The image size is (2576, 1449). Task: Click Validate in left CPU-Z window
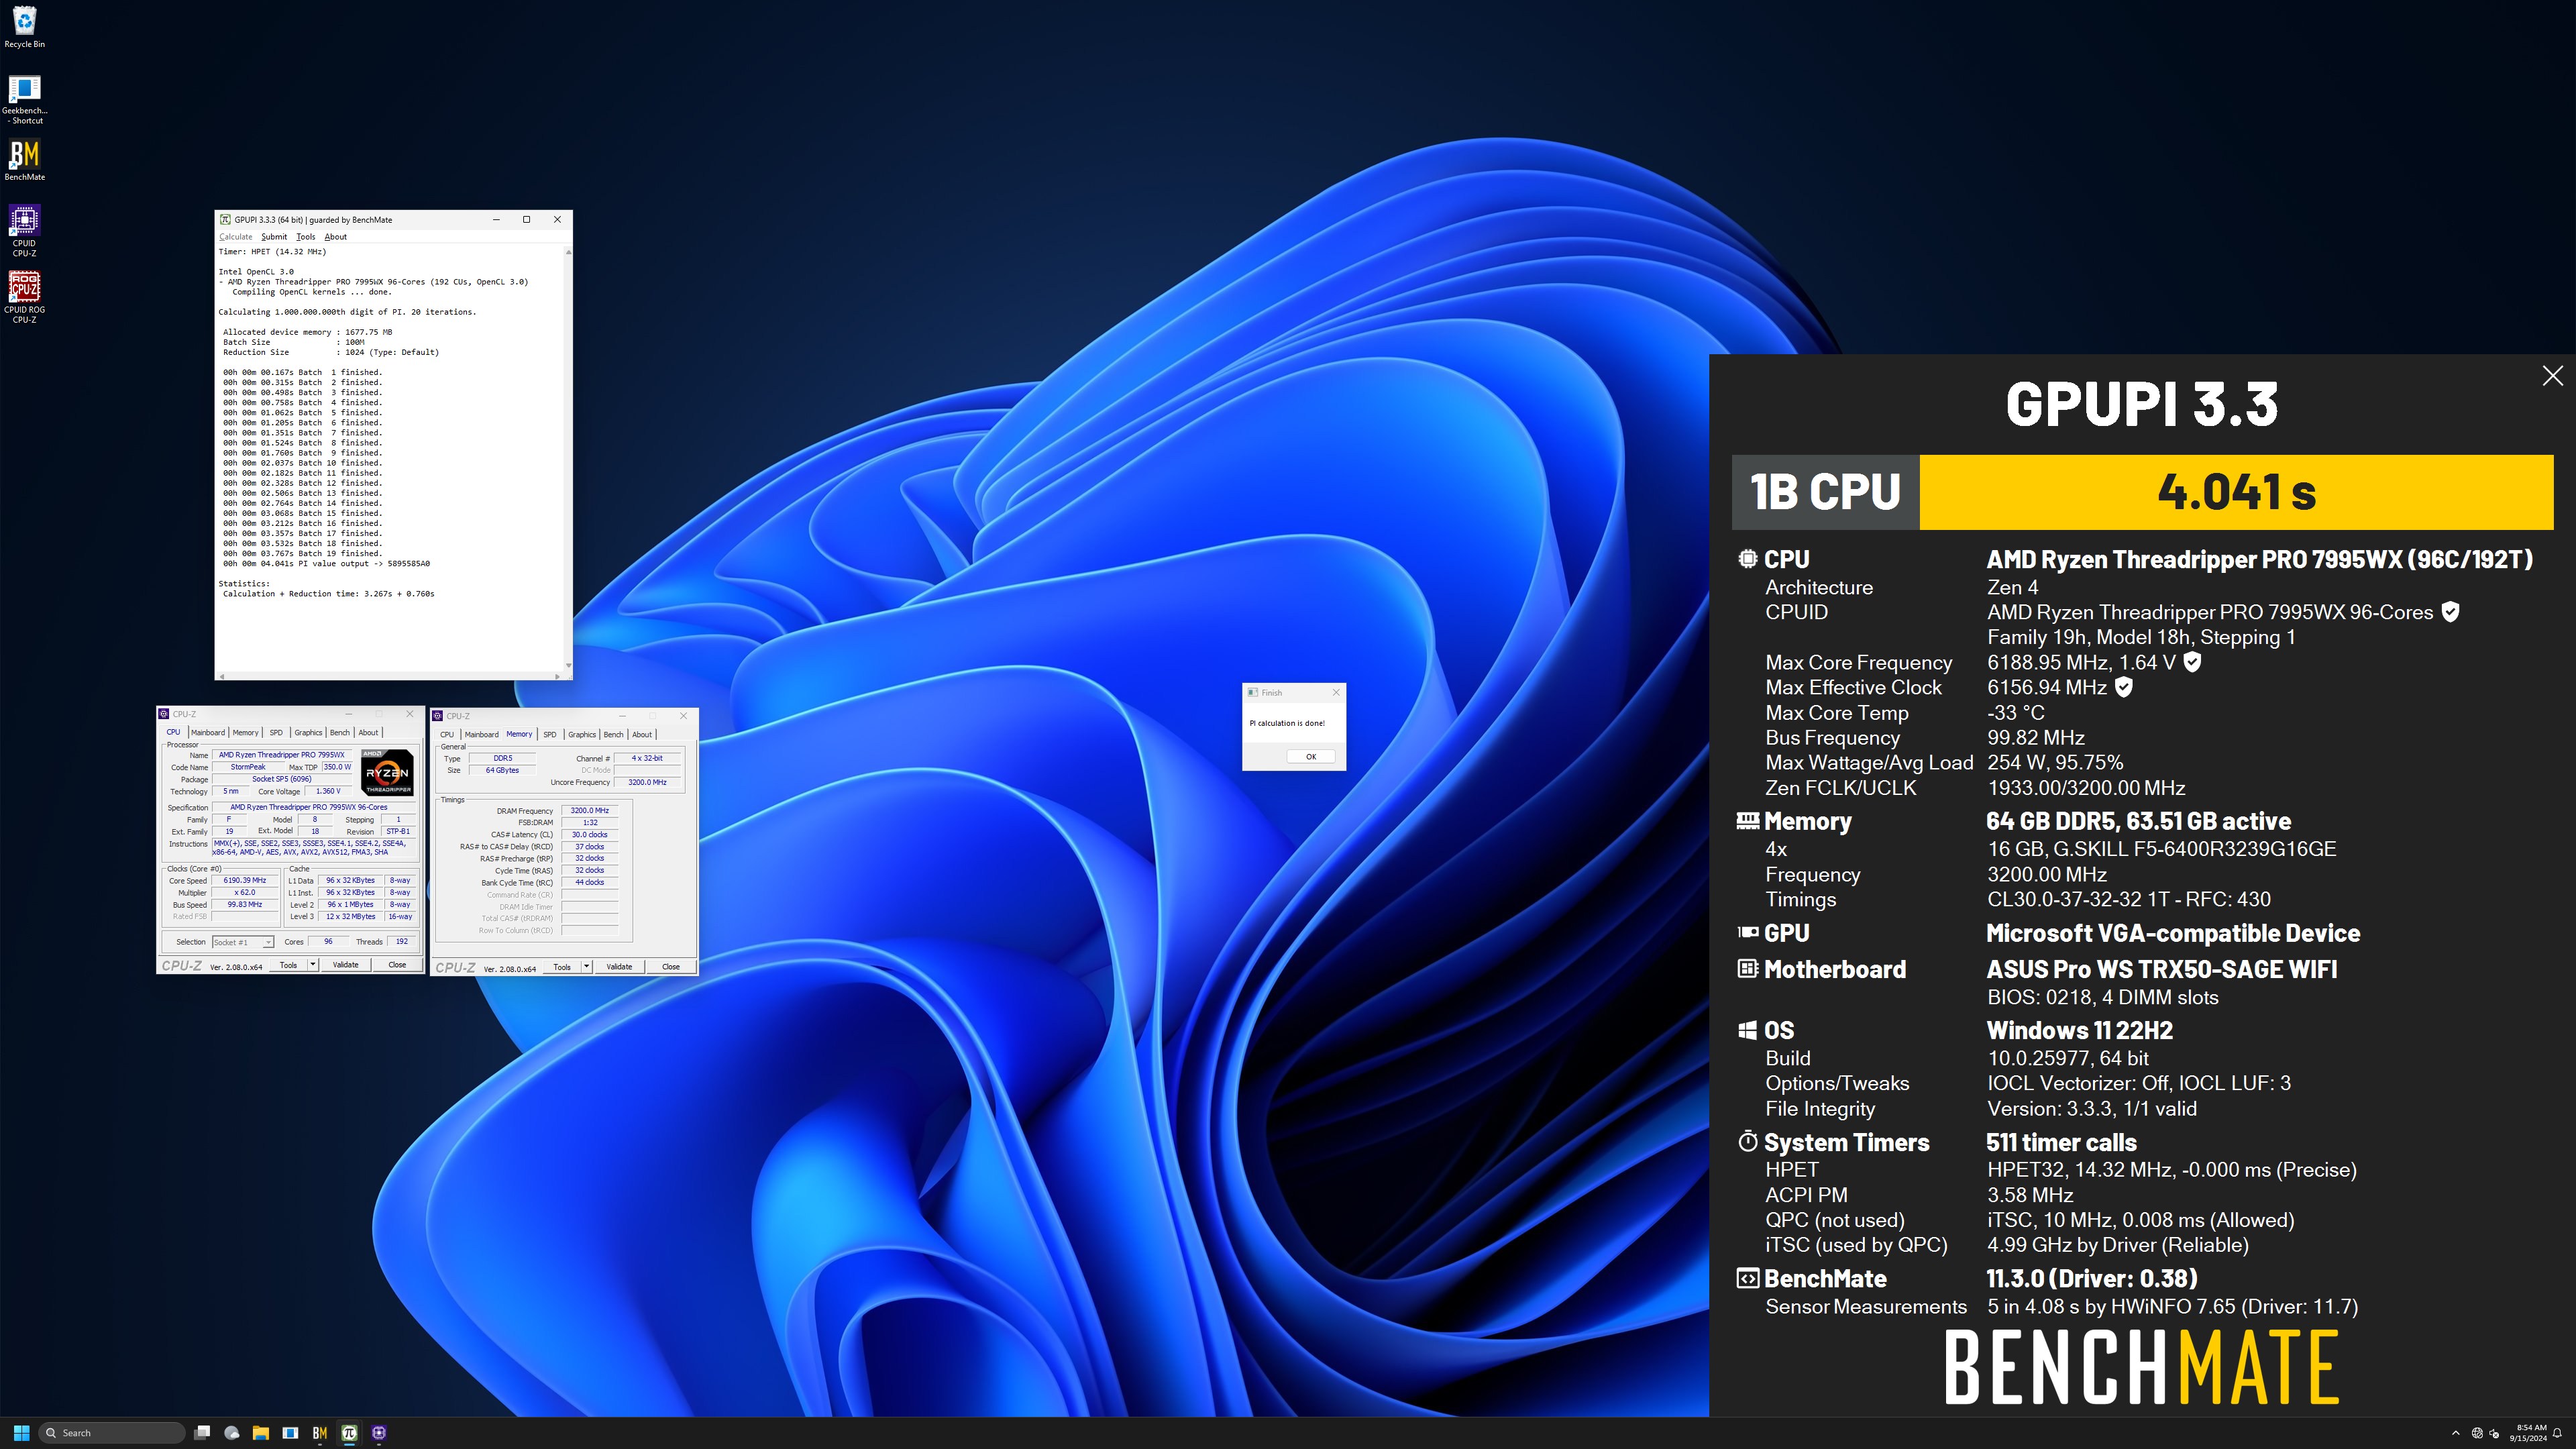pos(346,965)
